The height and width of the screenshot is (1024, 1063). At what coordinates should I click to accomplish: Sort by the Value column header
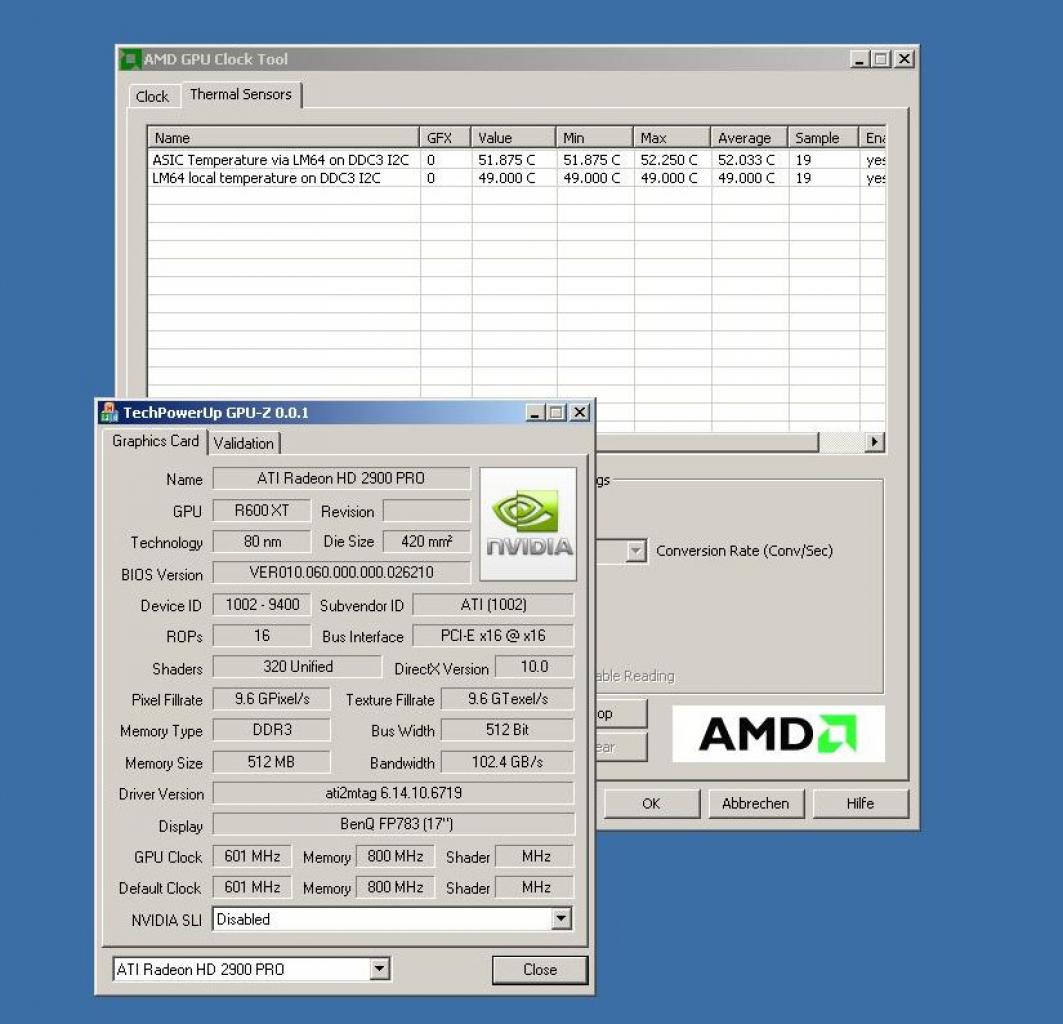[x=513, y=138]
